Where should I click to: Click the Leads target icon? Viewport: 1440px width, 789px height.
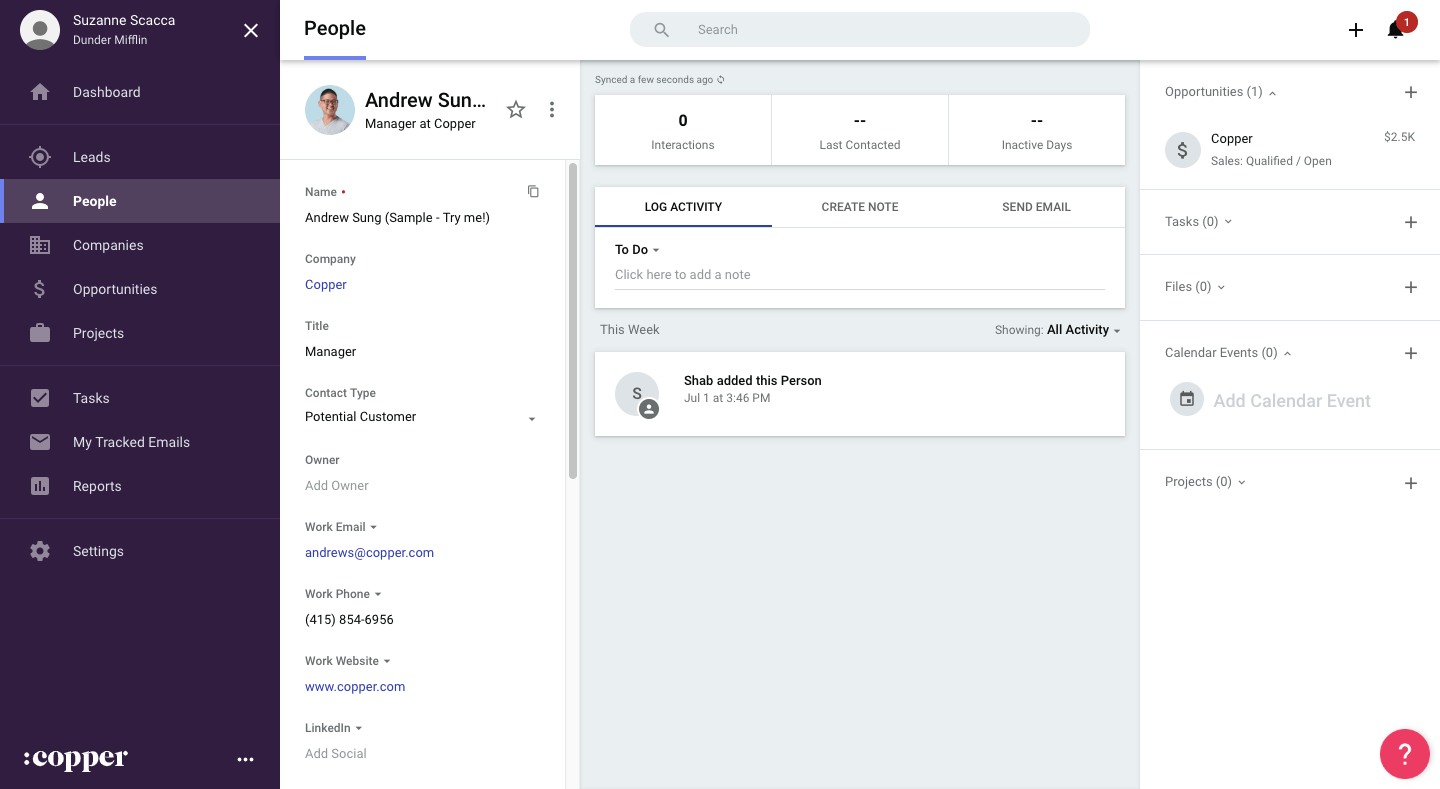pos(40,157)
